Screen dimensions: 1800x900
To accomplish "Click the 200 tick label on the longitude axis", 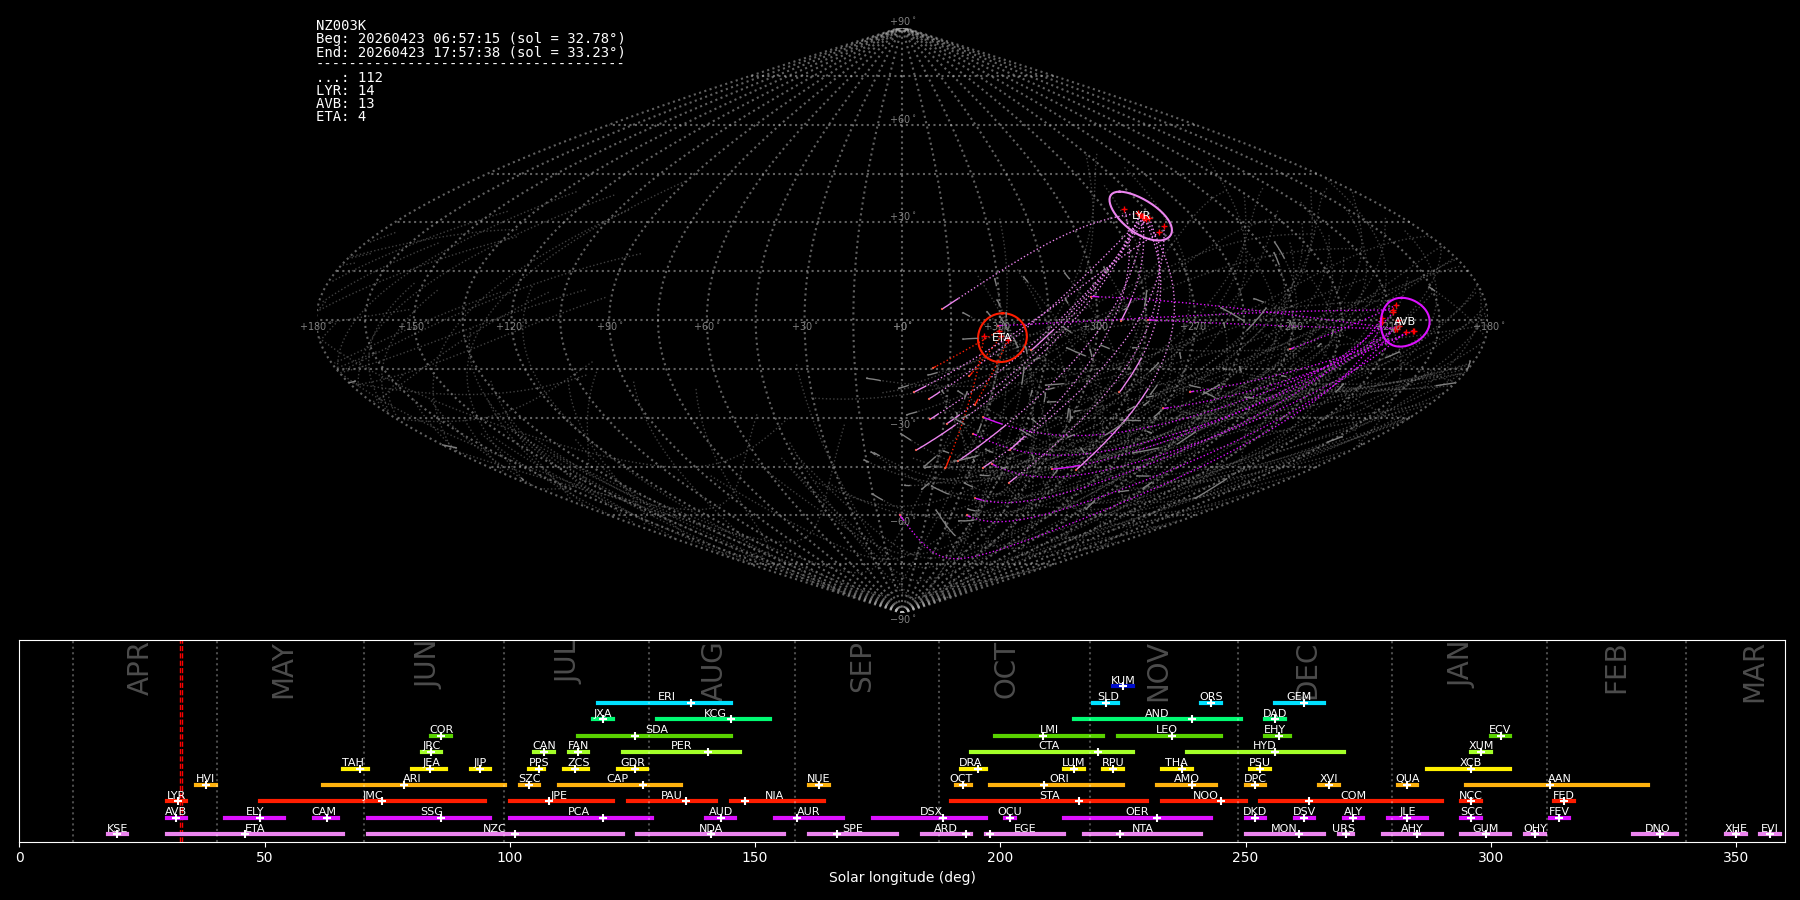I will (1000, 858).
